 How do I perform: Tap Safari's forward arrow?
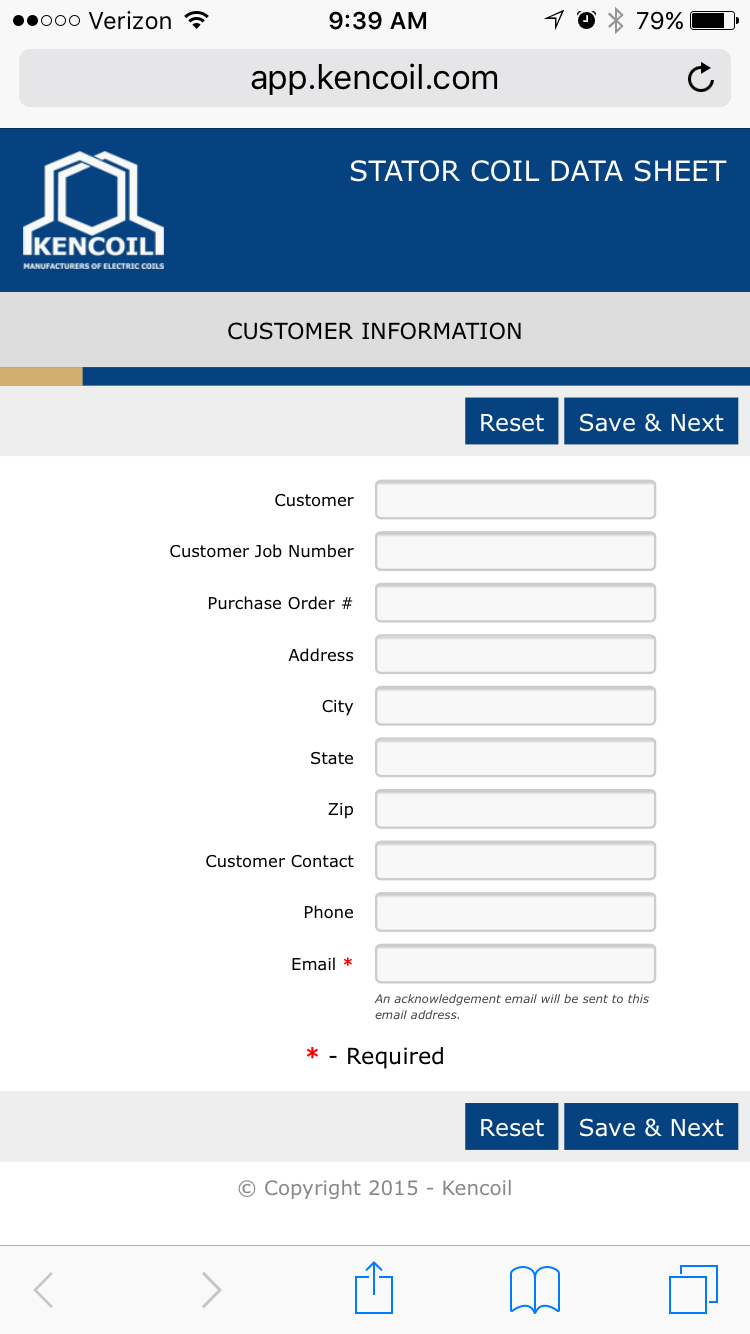(211, 1290)
